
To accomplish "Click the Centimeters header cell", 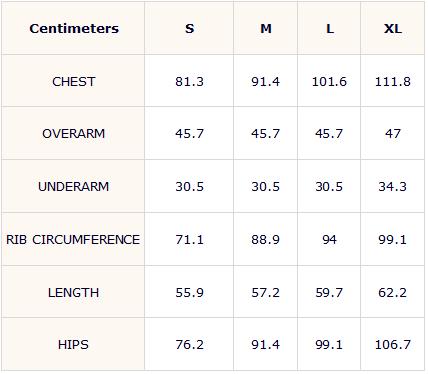I will point(74,28).
